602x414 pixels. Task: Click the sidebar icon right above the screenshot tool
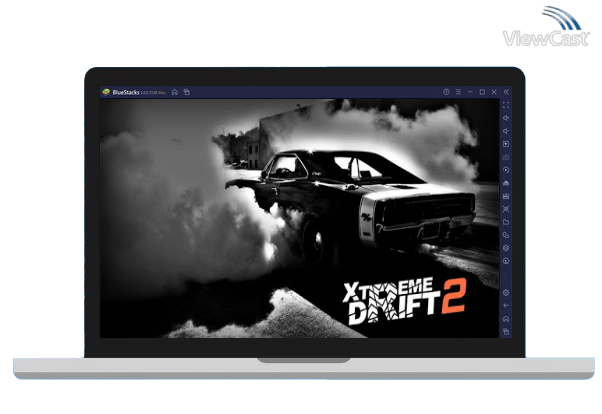click(x=506, y=196)
